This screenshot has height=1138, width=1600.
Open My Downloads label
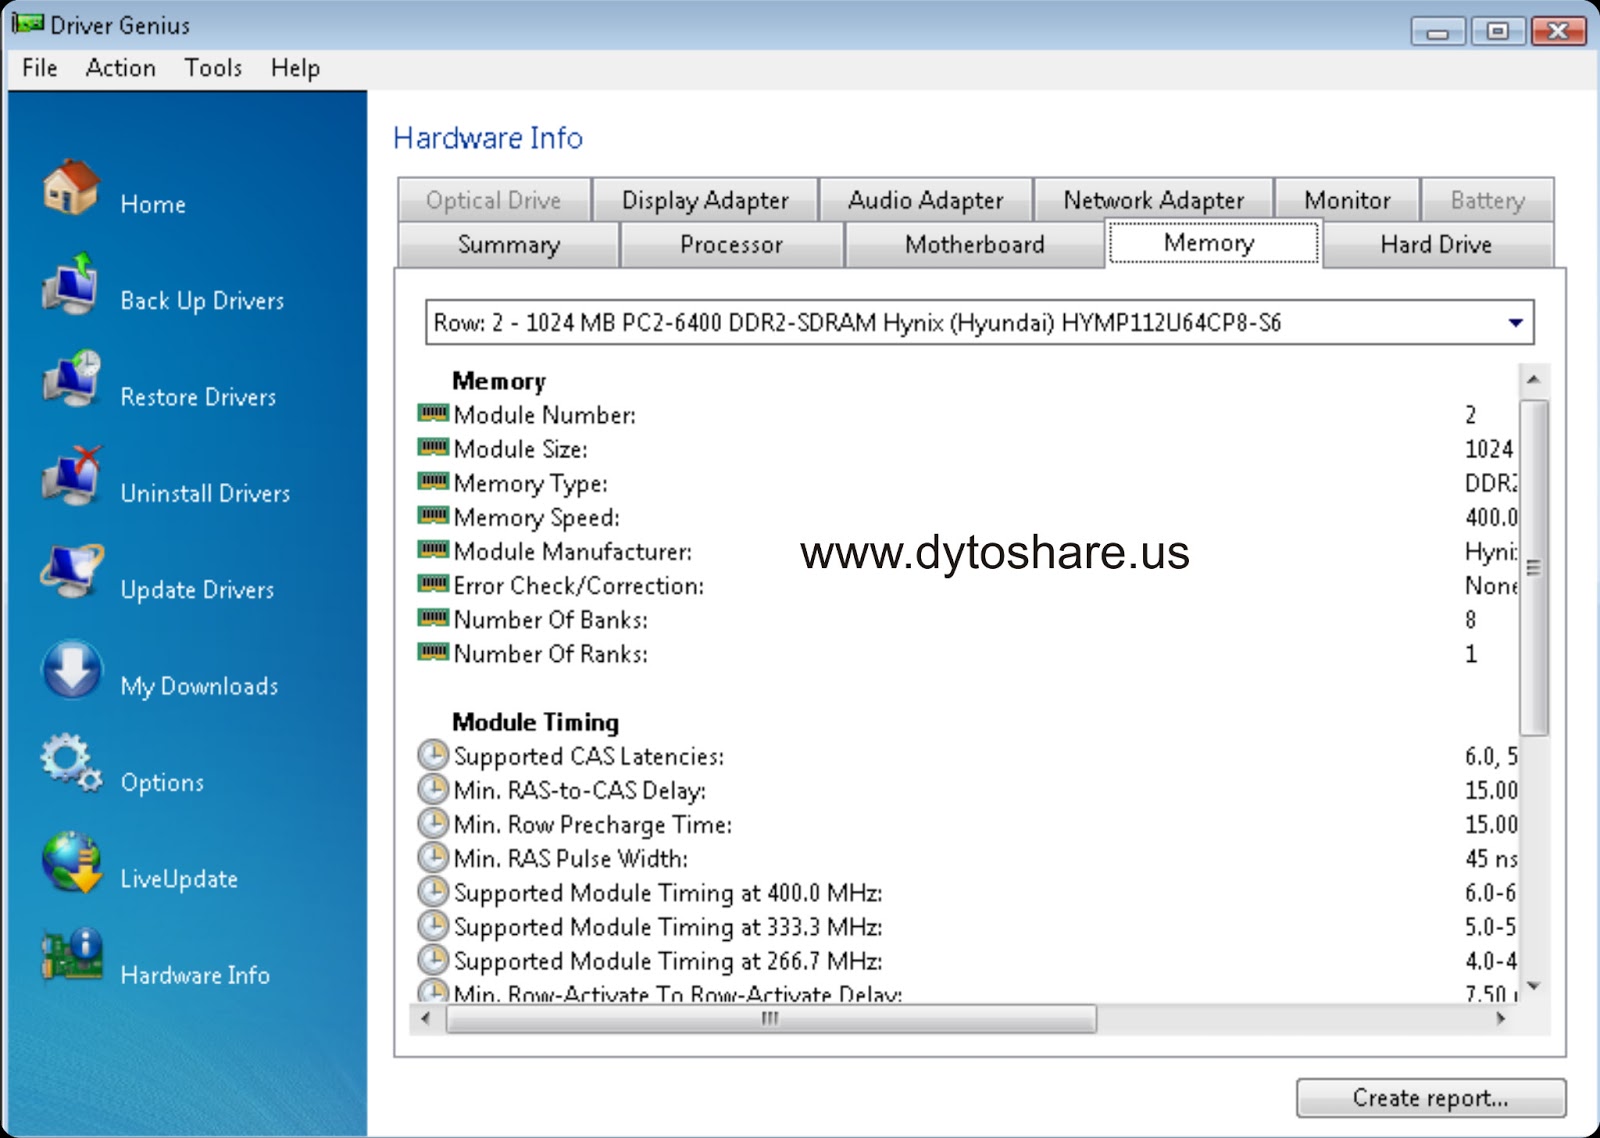coord(199,686)
